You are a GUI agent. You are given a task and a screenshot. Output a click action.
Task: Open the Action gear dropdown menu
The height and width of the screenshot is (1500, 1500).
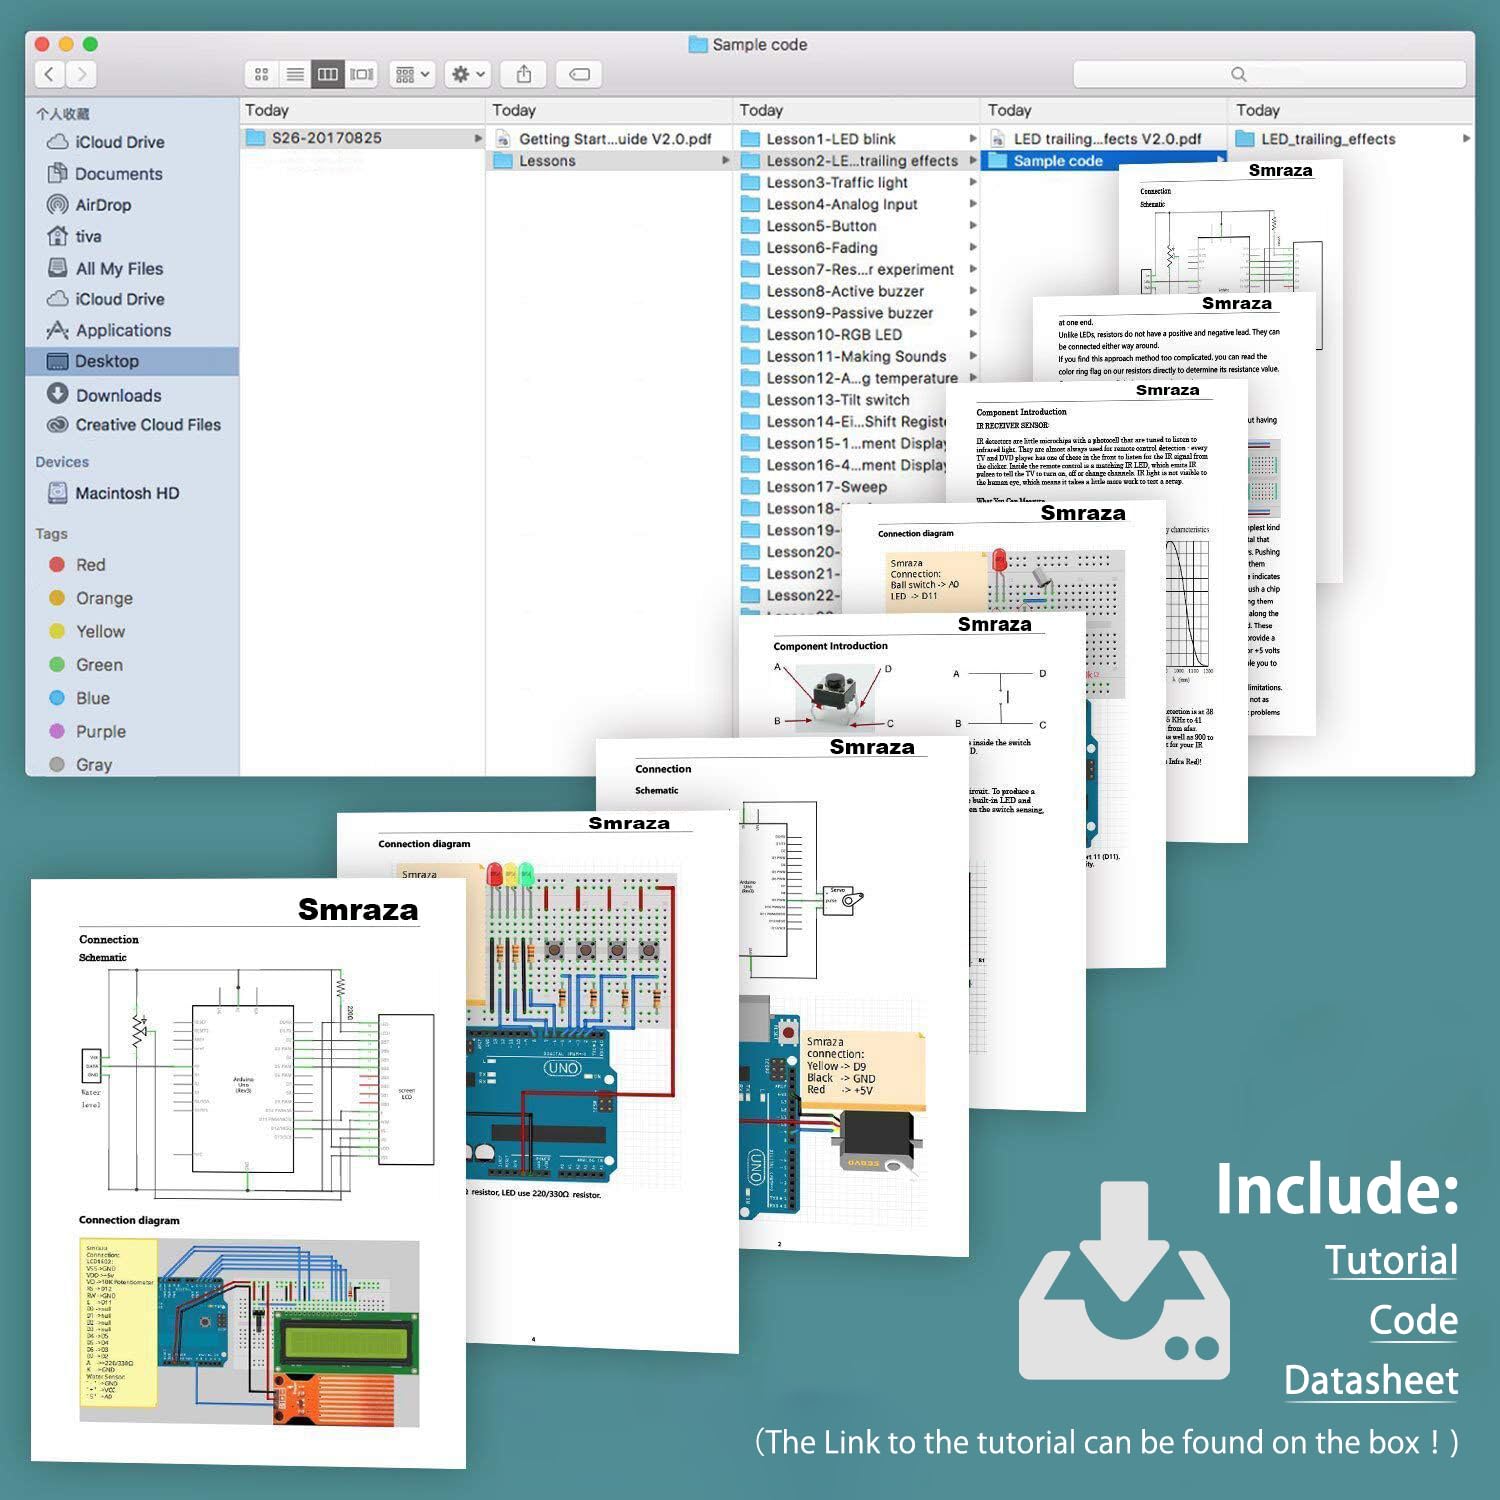pyautogui.click(x=467, y=74)
